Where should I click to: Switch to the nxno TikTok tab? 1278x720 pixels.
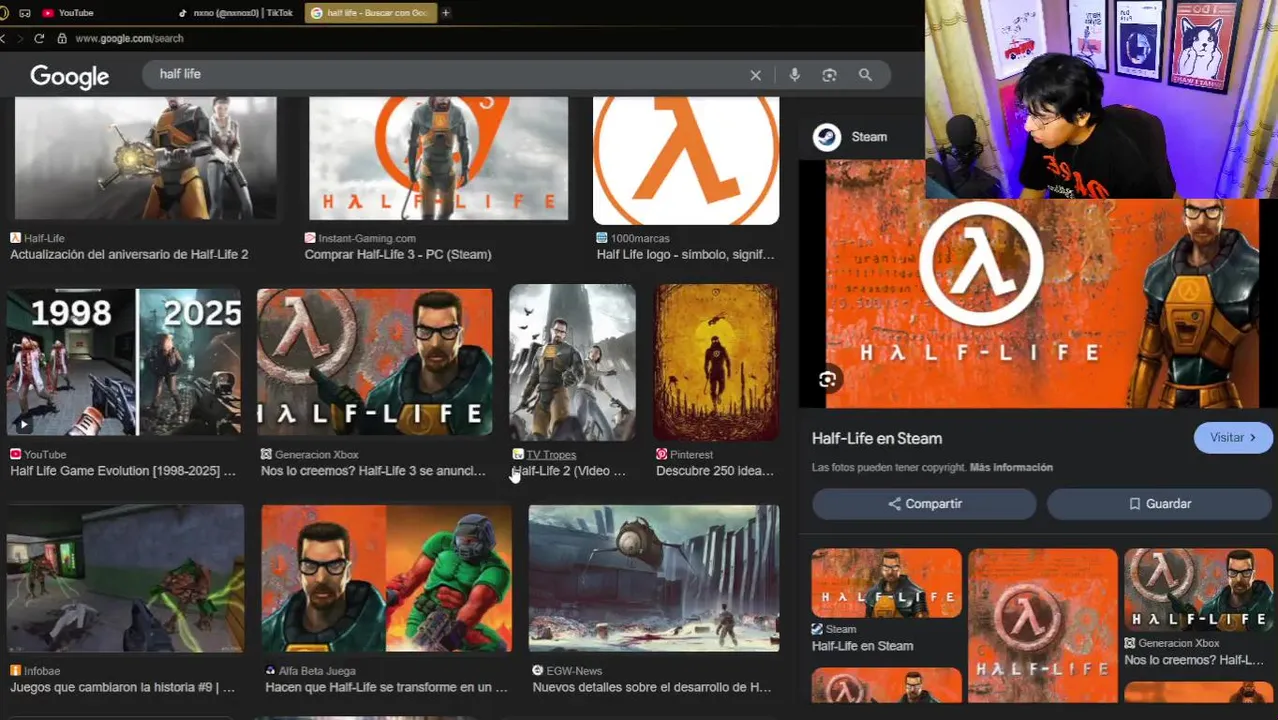[x=236, y=13]
